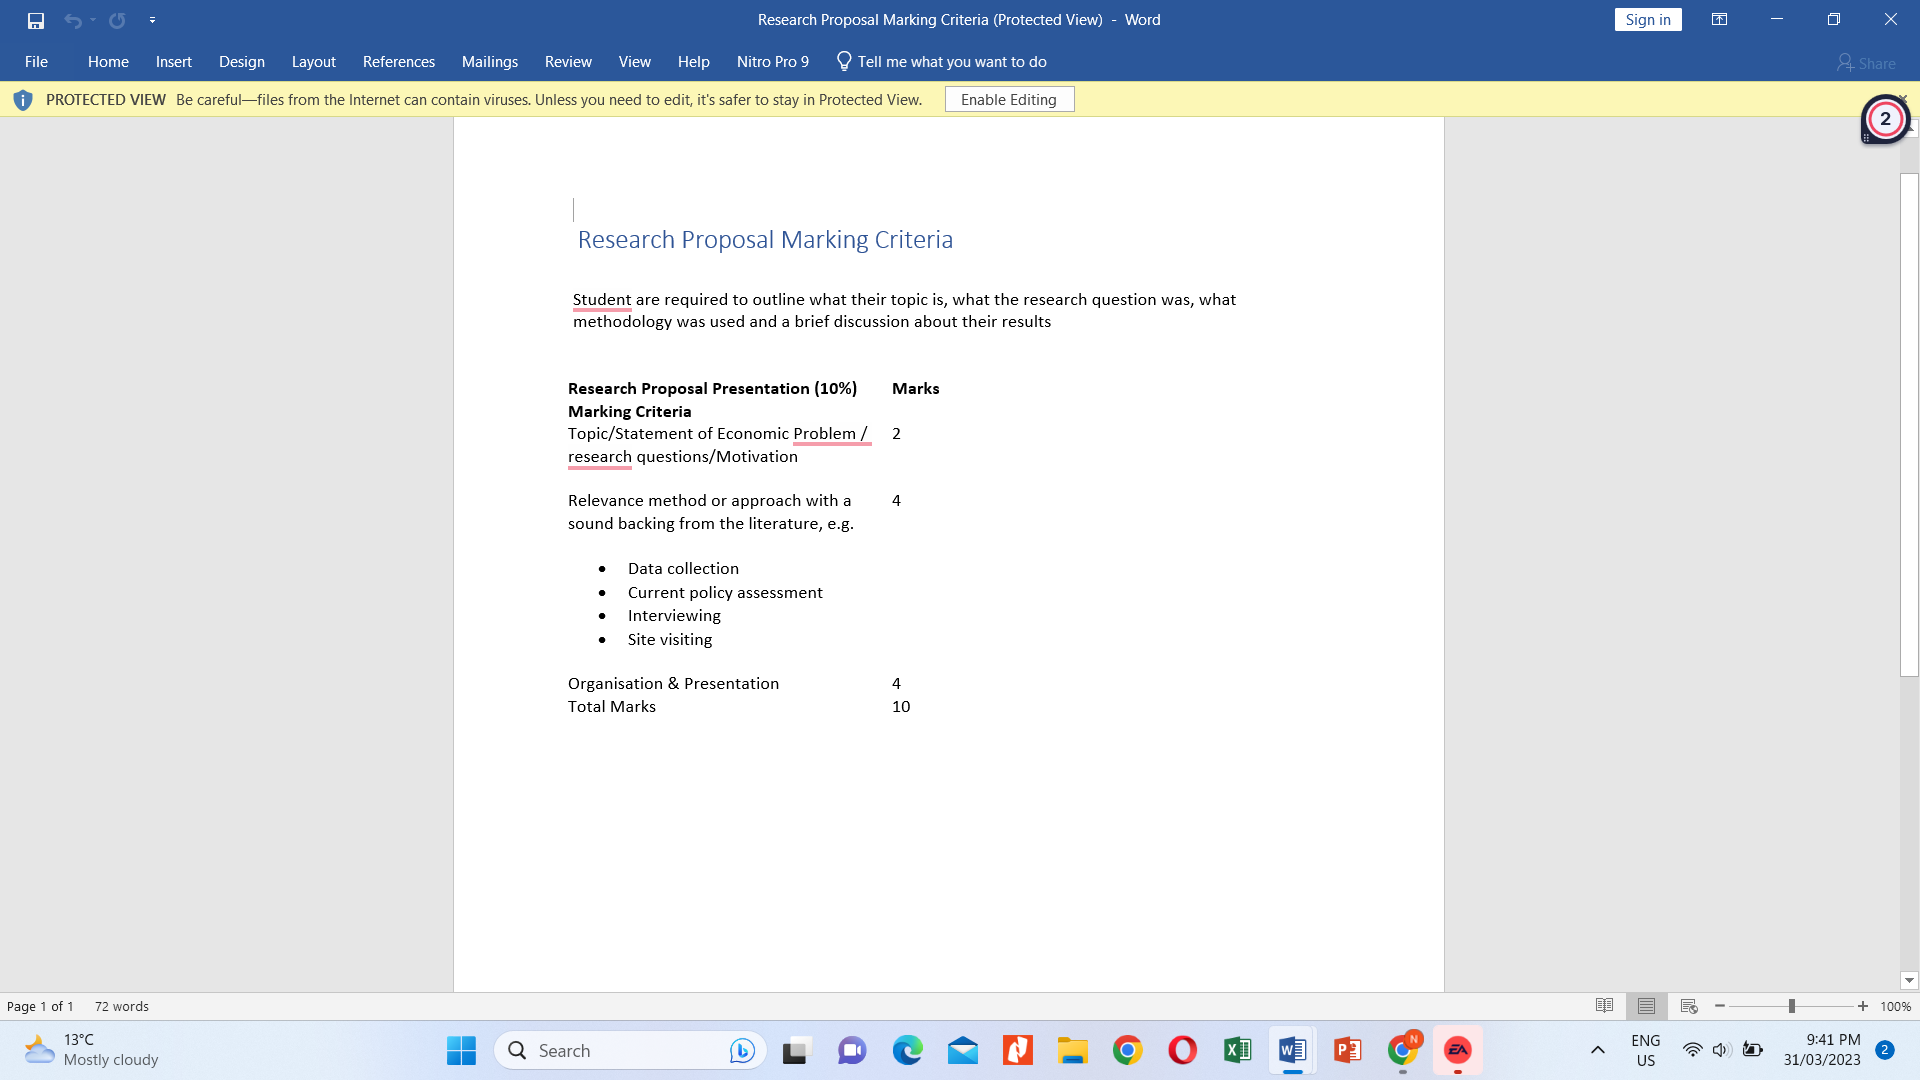1920x1080 pixels.
Task: Switch to the References ribbon tab
Action: click(398, 61)
